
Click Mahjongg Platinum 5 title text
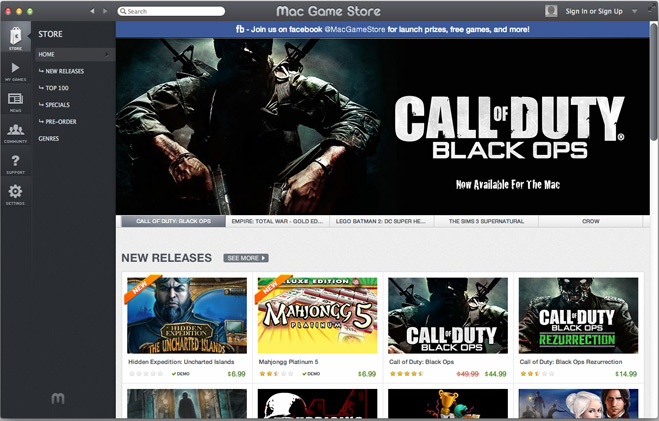pos(288,362)
